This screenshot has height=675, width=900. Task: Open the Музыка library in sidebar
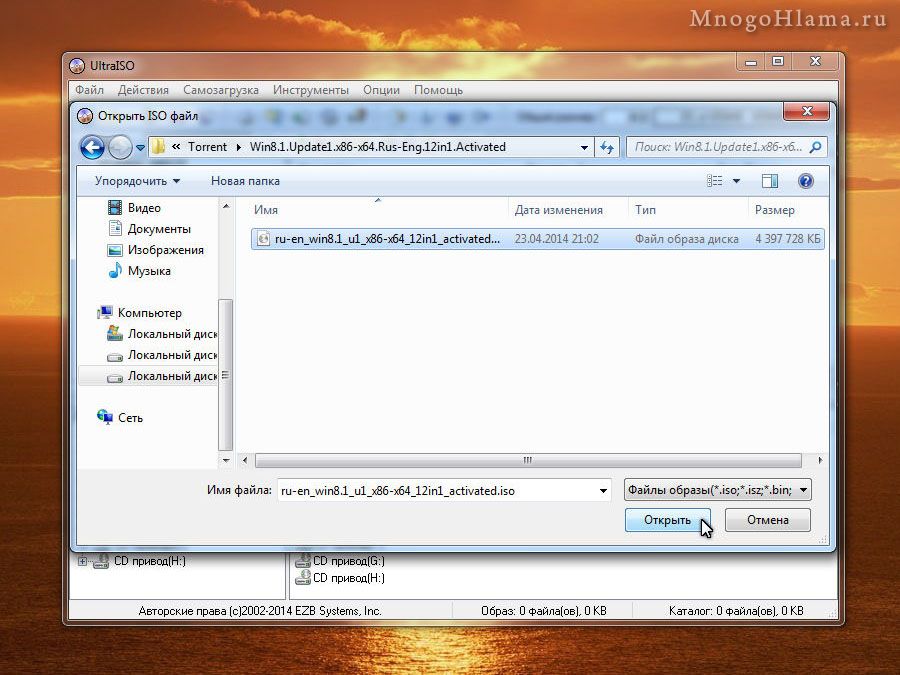point(148,271)
